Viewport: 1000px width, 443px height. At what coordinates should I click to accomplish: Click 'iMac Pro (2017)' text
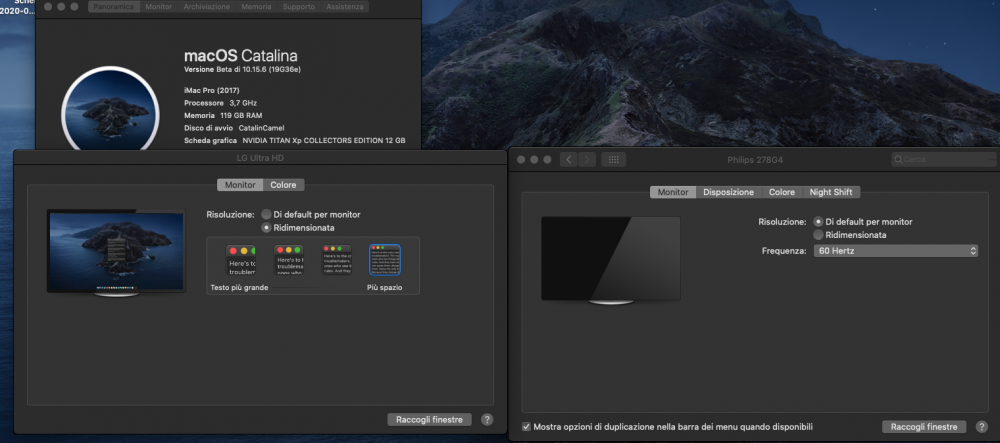(x=212, y=91)
